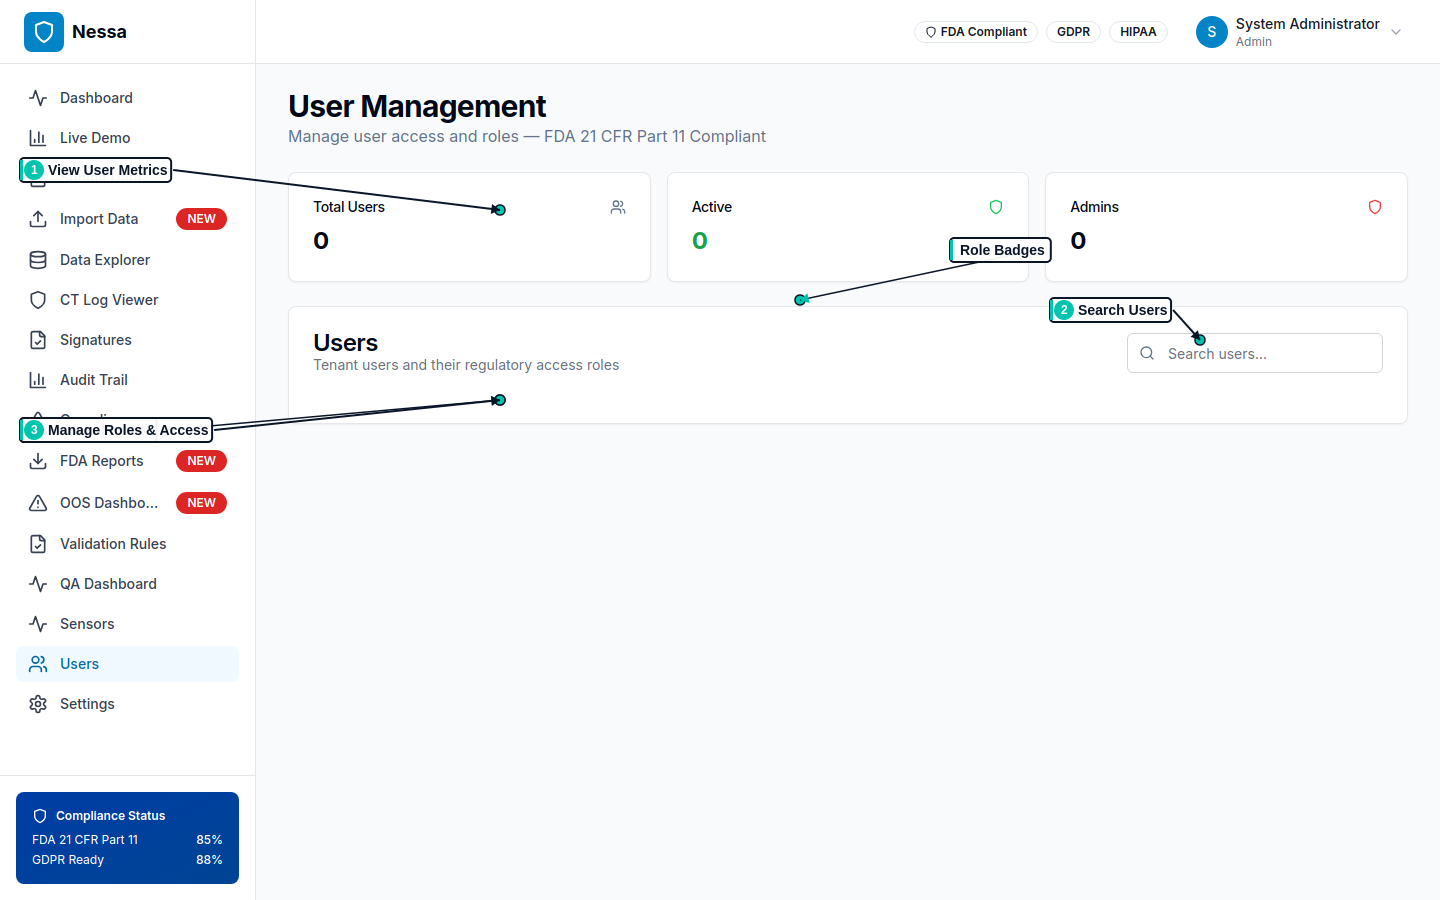Open the Dashboard from the sidebar

point(96,97)
